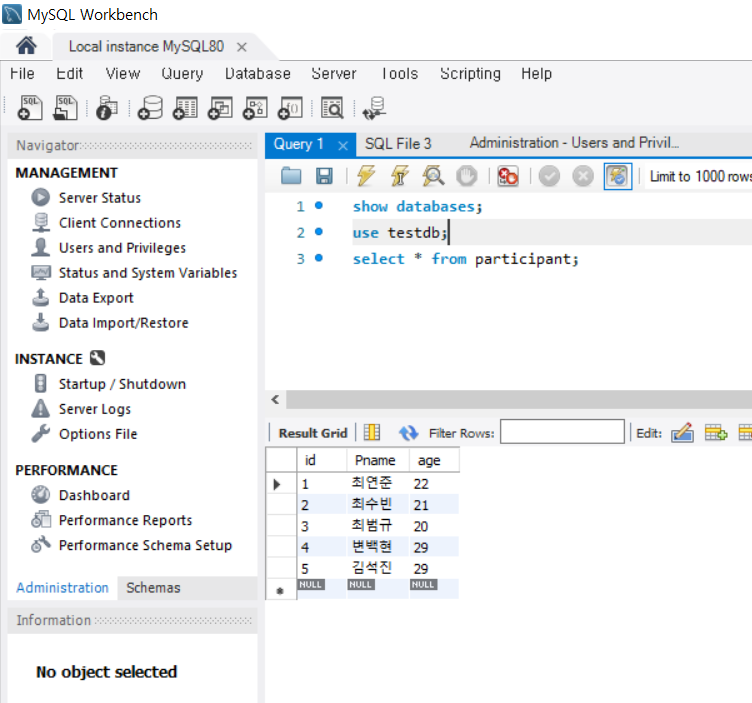Open the Tools menu
The image size is (752, 703).
(x=400, y=74)
